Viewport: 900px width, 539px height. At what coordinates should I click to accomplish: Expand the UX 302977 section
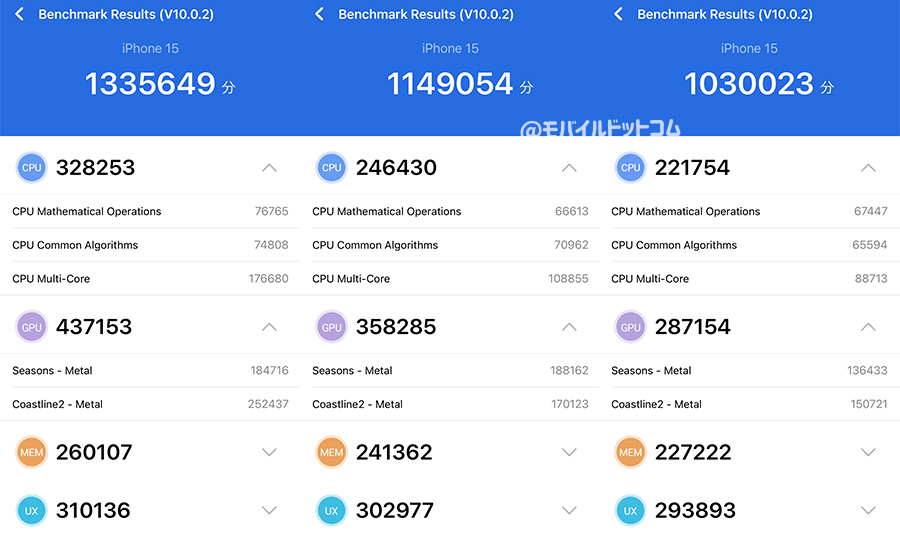[569, 510]
